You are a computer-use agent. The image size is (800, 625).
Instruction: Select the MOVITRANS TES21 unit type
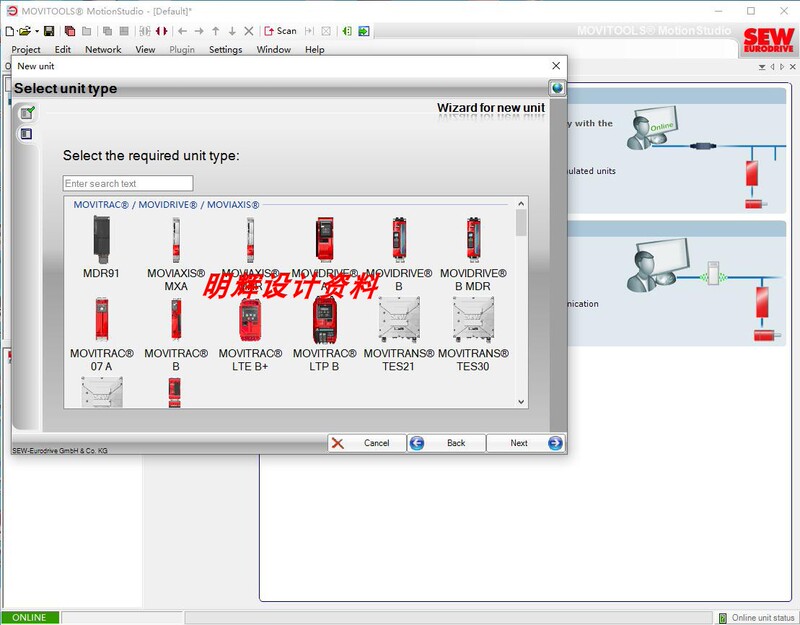(399, 335)
